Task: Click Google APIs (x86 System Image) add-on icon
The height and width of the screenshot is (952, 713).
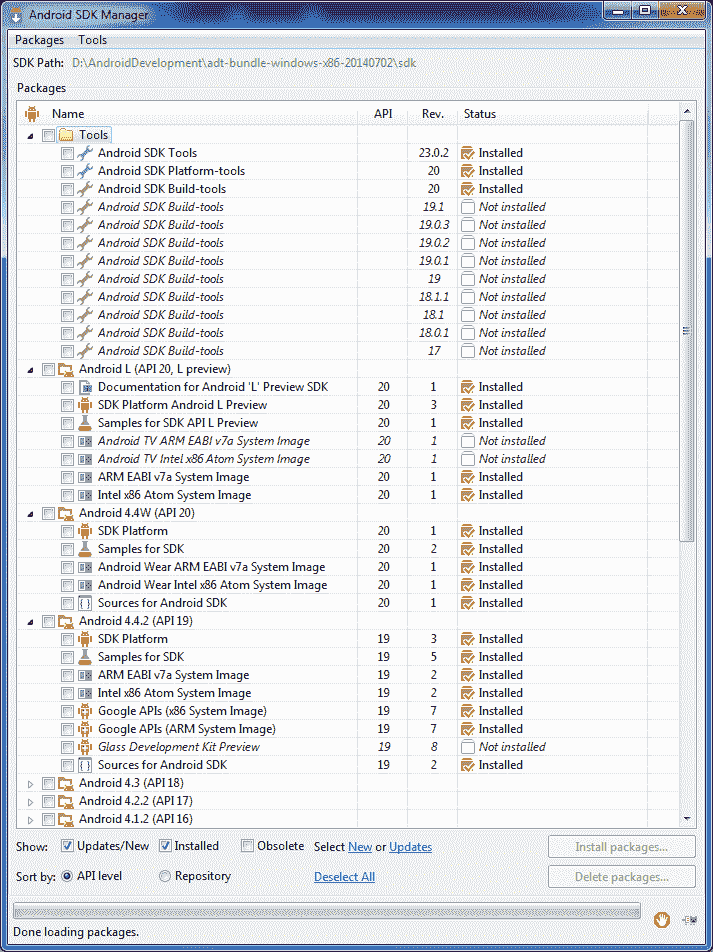Action: pyautogui.click(x=85, y=711)
